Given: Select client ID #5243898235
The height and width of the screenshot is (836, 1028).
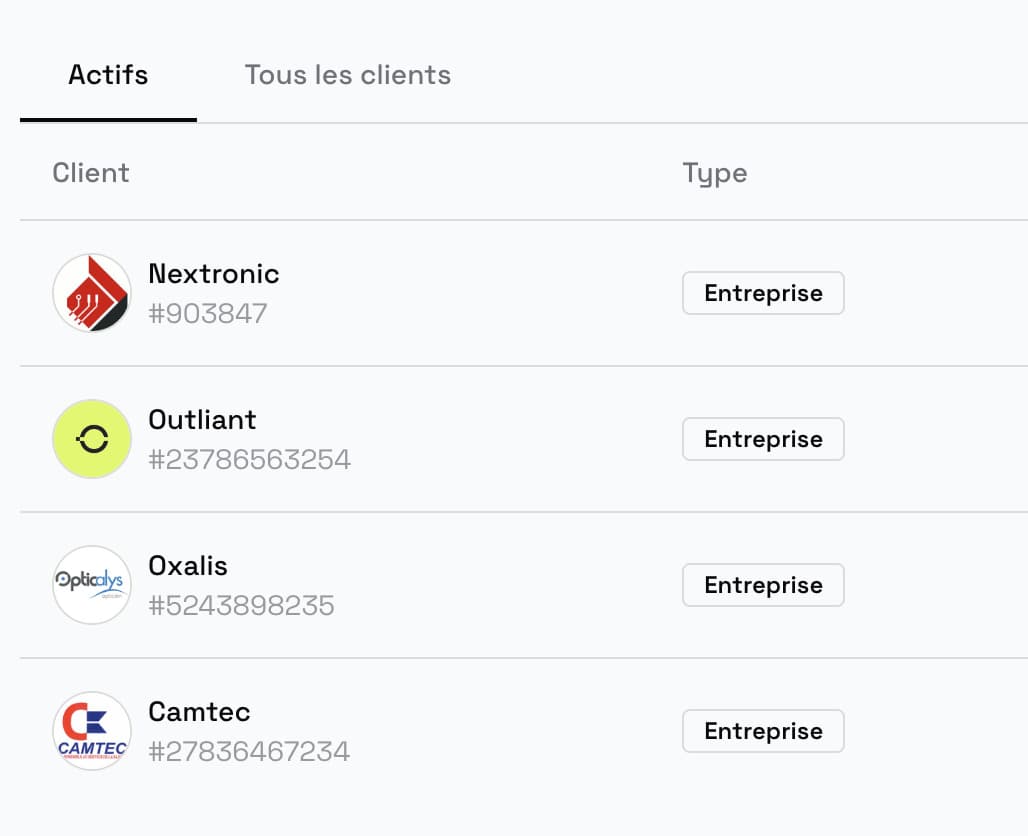Looking at the screenshot, I should point(241,606).
